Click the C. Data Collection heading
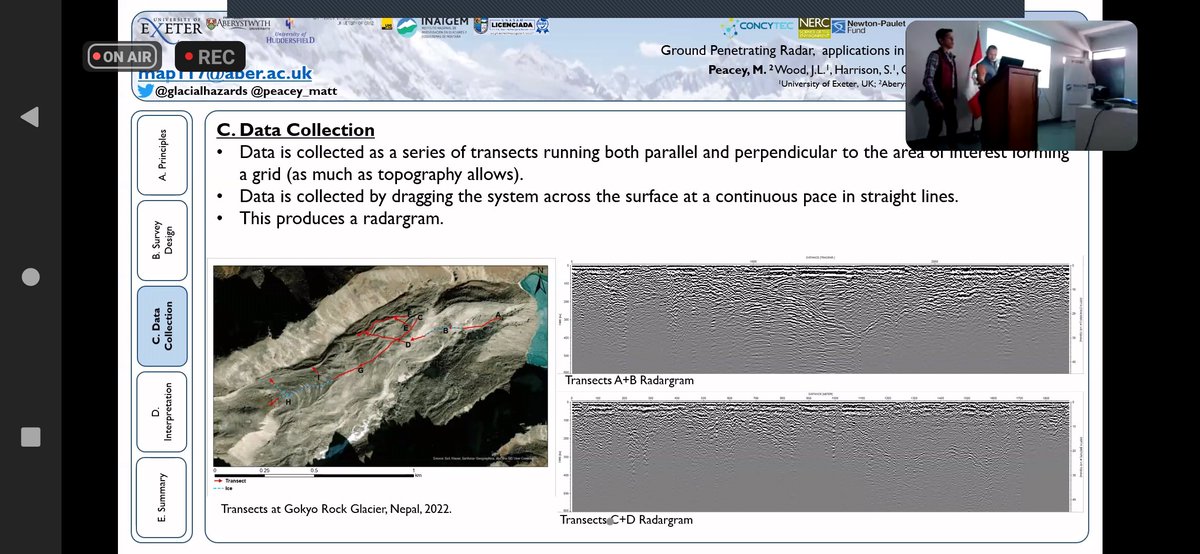Viewport: 1200px width, 554px height. (296, 130)
